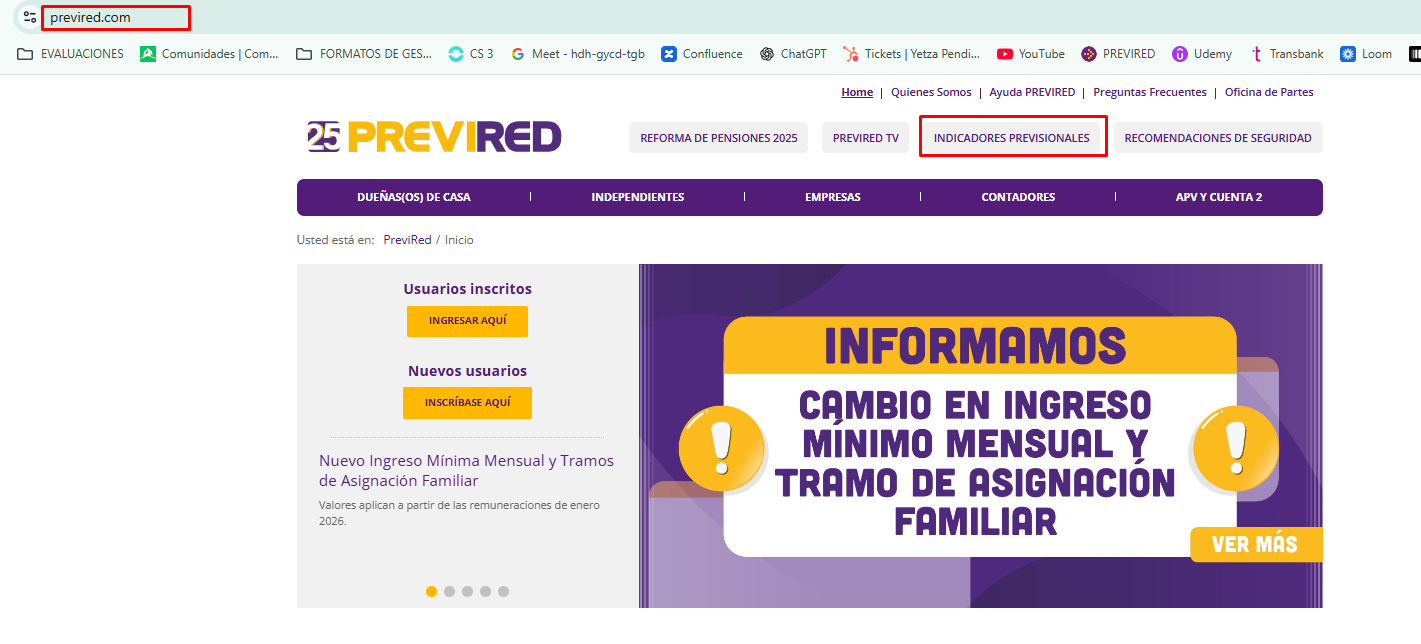Open the YouTube bookmark
The width and height of the screenshot is (1421, 644).
click(x=1030, y=54)
